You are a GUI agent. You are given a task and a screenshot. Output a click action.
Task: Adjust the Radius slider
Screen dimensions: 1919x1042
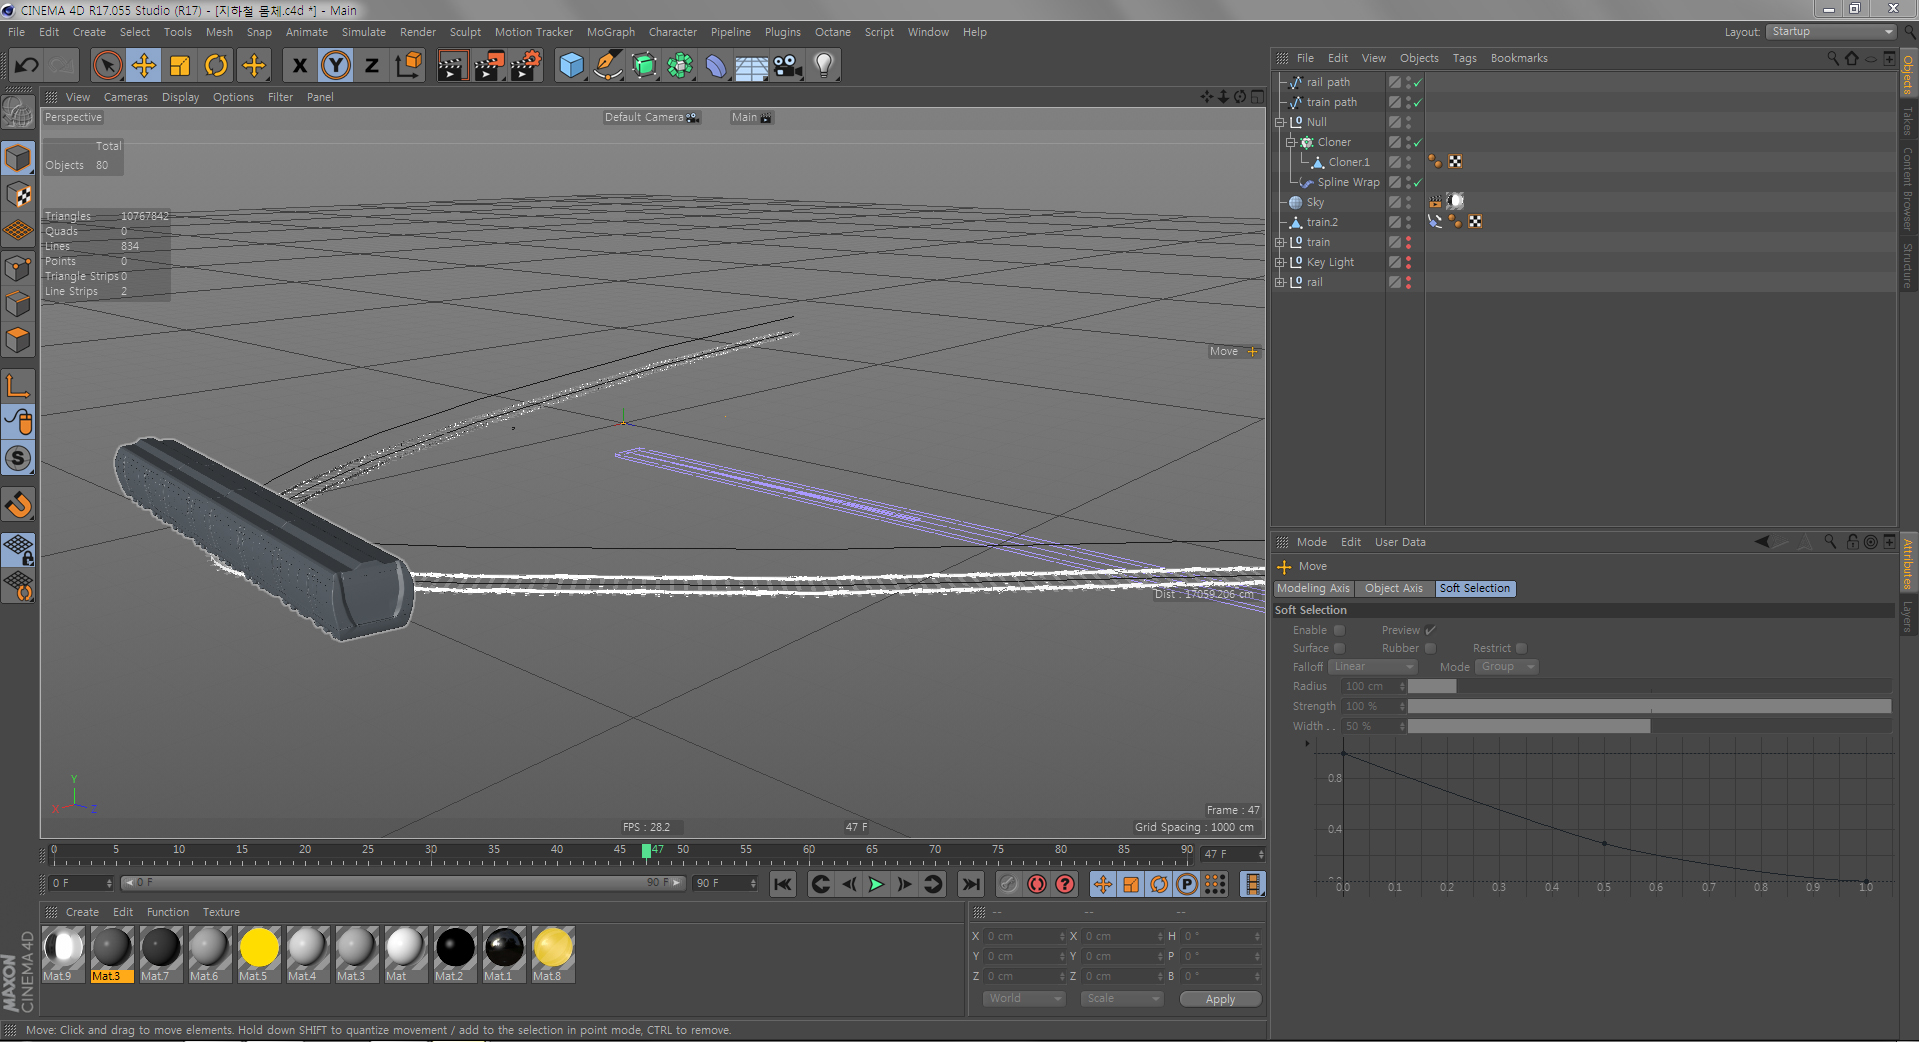click(x=1649, y=686)
